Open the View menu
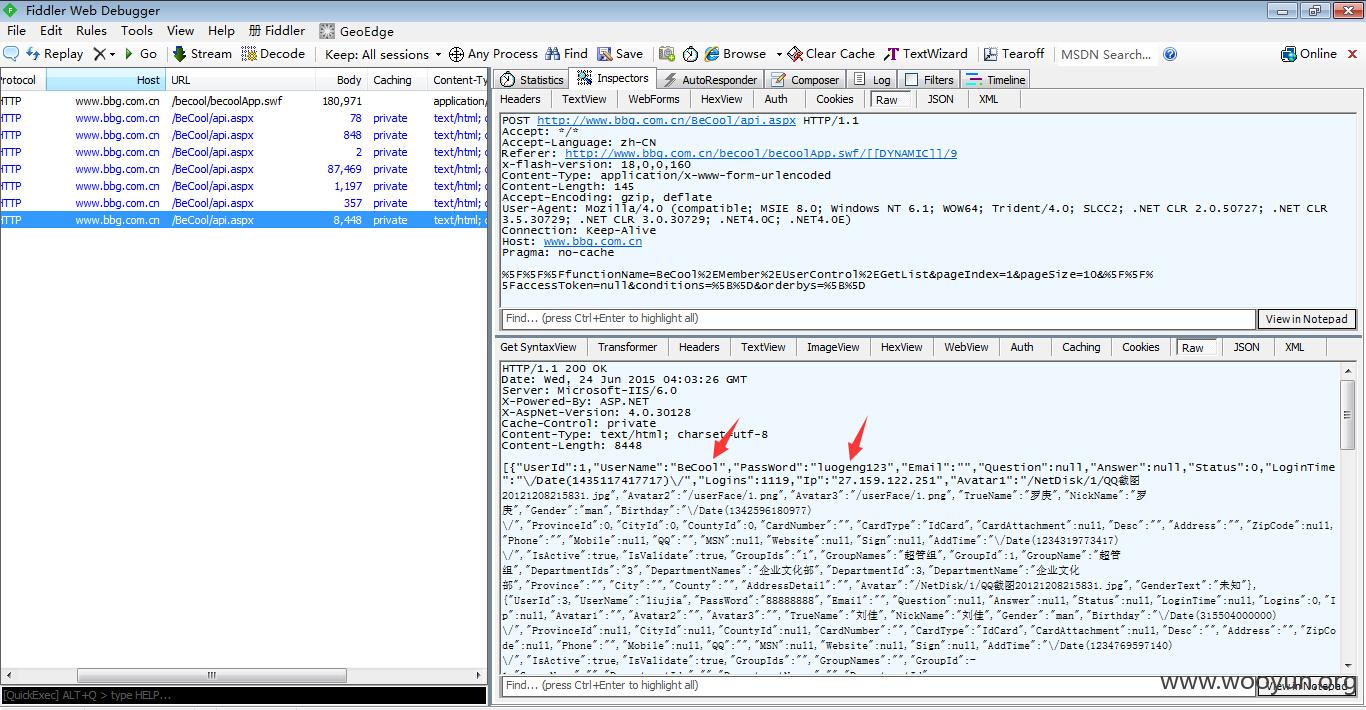The image size is (1366, 710). [x=180, y=31]
